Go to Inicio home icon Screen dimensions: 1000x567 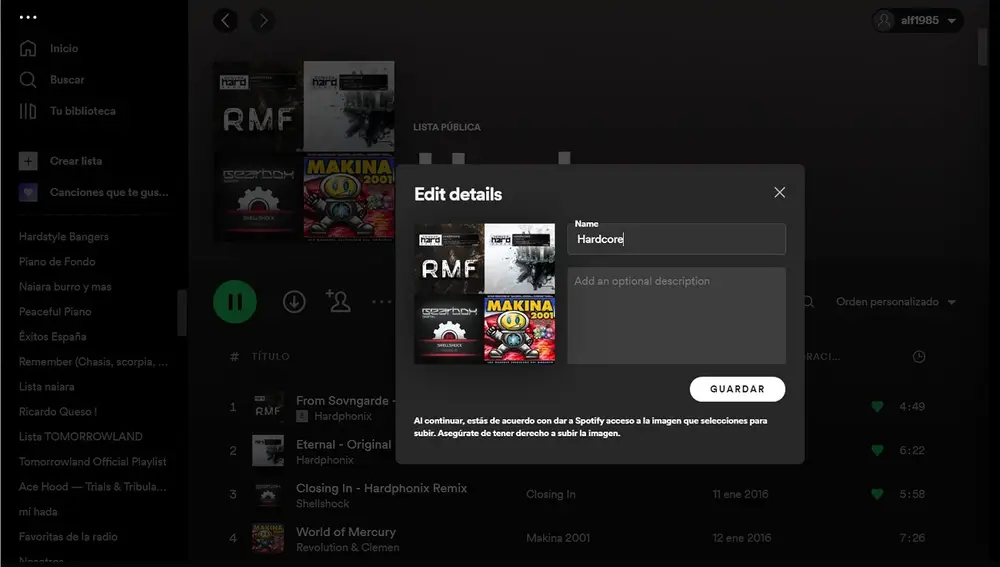click(28, 48)
